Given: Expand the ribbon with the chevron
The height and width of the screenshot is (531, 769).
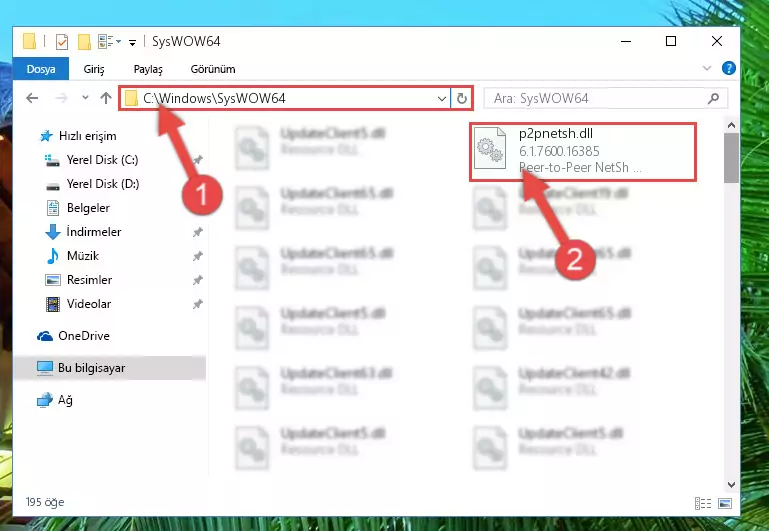Looking at the screenshot, I should point(707,68).
